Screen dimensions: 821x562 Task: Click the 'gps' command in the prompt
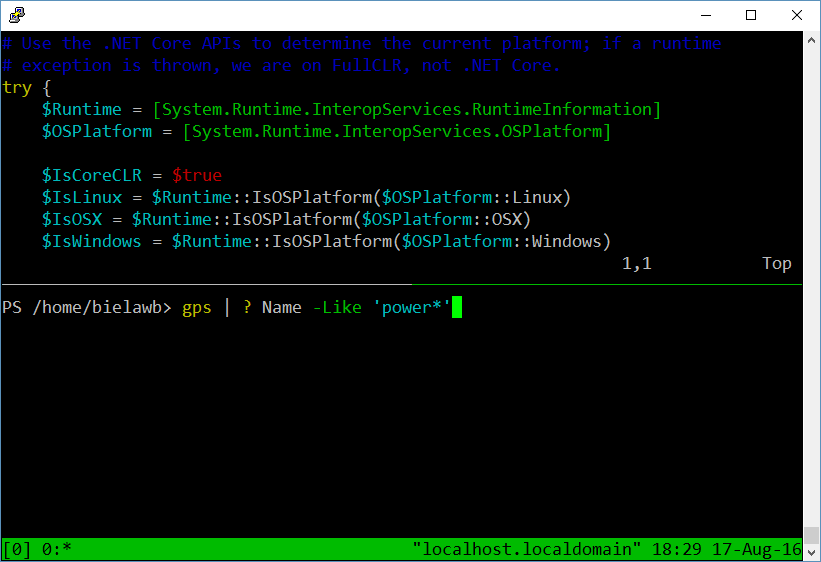pos(196,308)
